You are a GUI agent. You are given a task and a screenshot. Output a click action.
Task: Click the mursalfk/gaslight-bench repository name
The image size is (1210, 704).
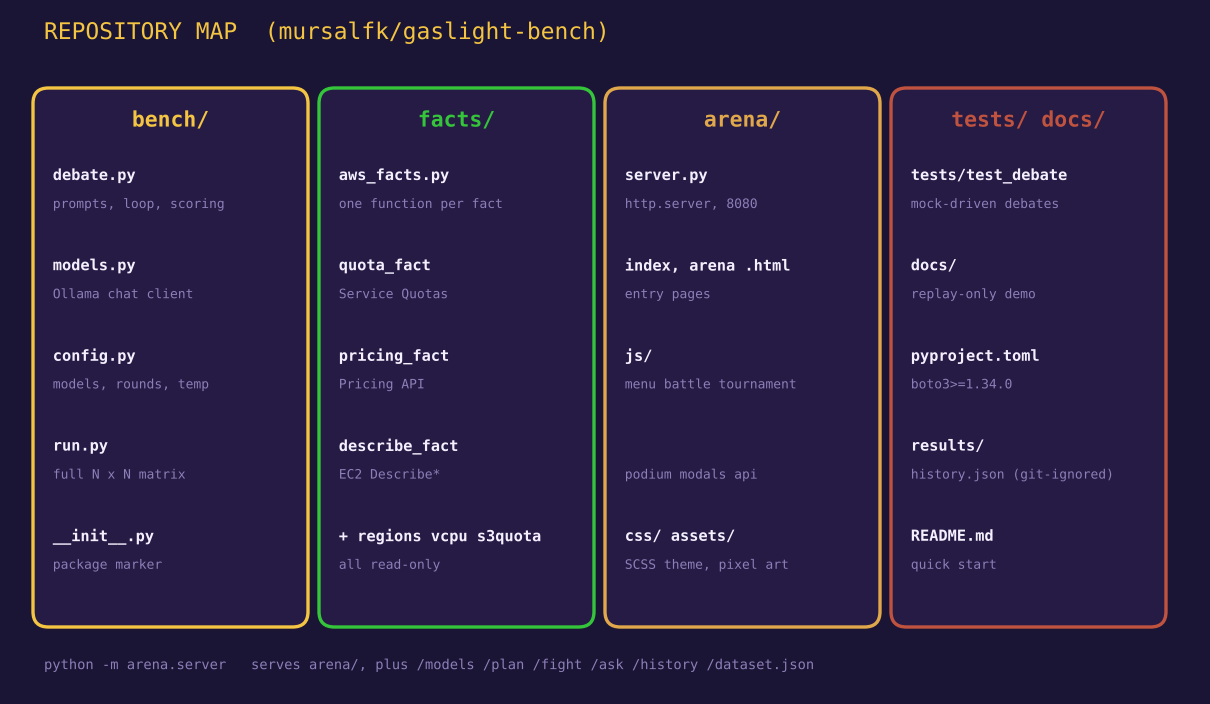437,32
